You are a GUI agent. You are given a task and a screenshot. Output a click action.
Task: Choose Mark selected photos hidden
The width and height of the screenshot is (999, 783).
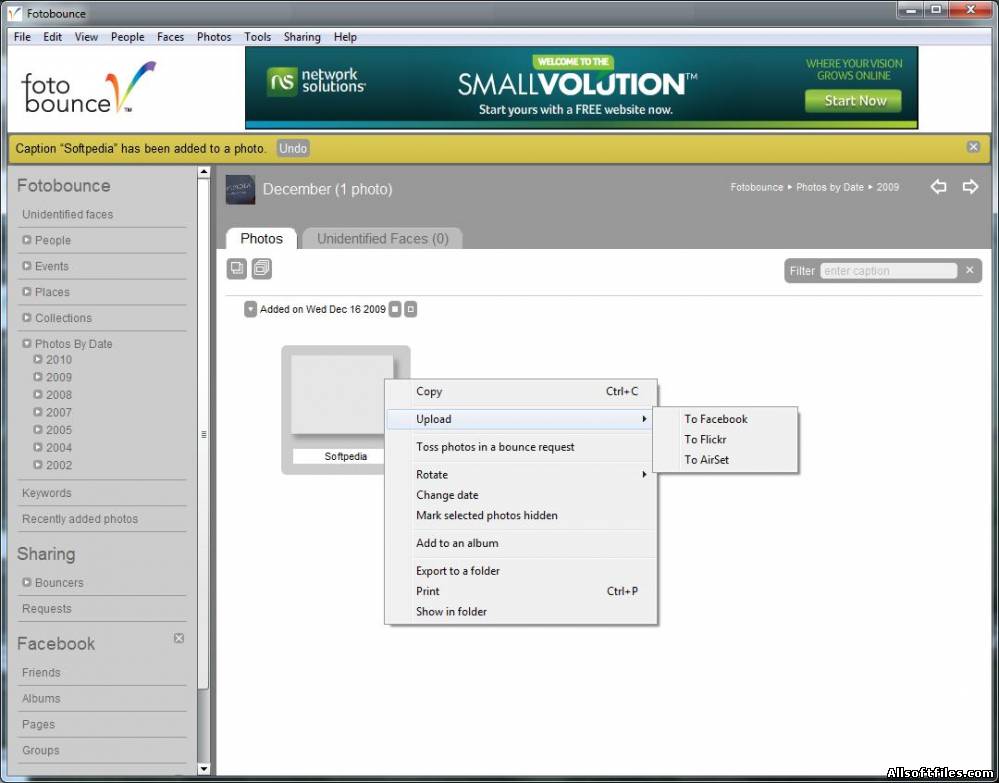521,515
